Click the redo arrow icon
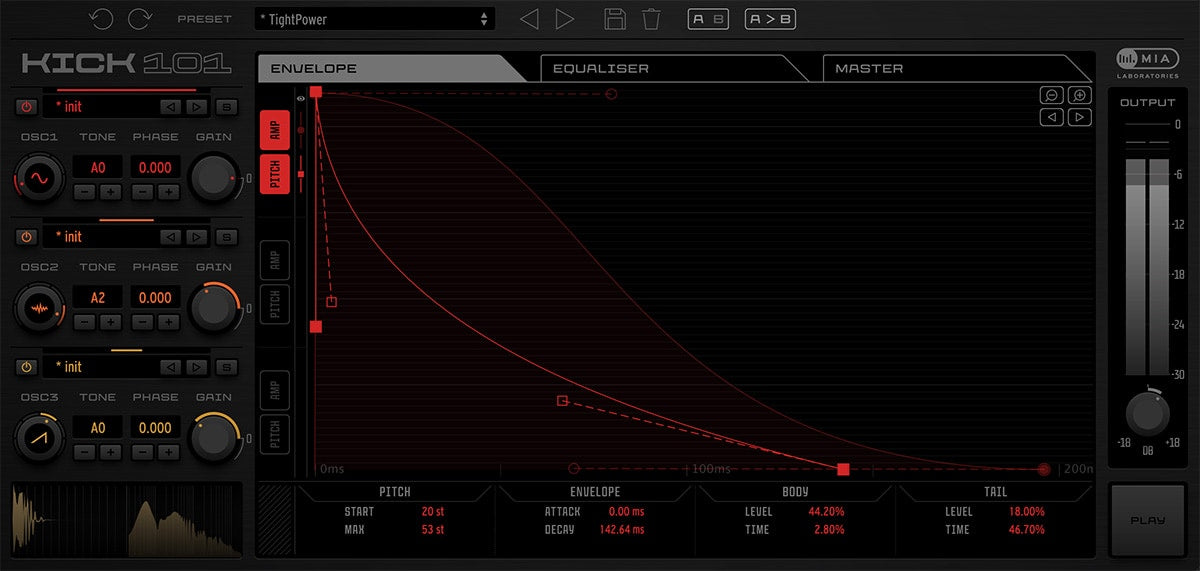This screenshot has width=1200, height=571. 140,19
